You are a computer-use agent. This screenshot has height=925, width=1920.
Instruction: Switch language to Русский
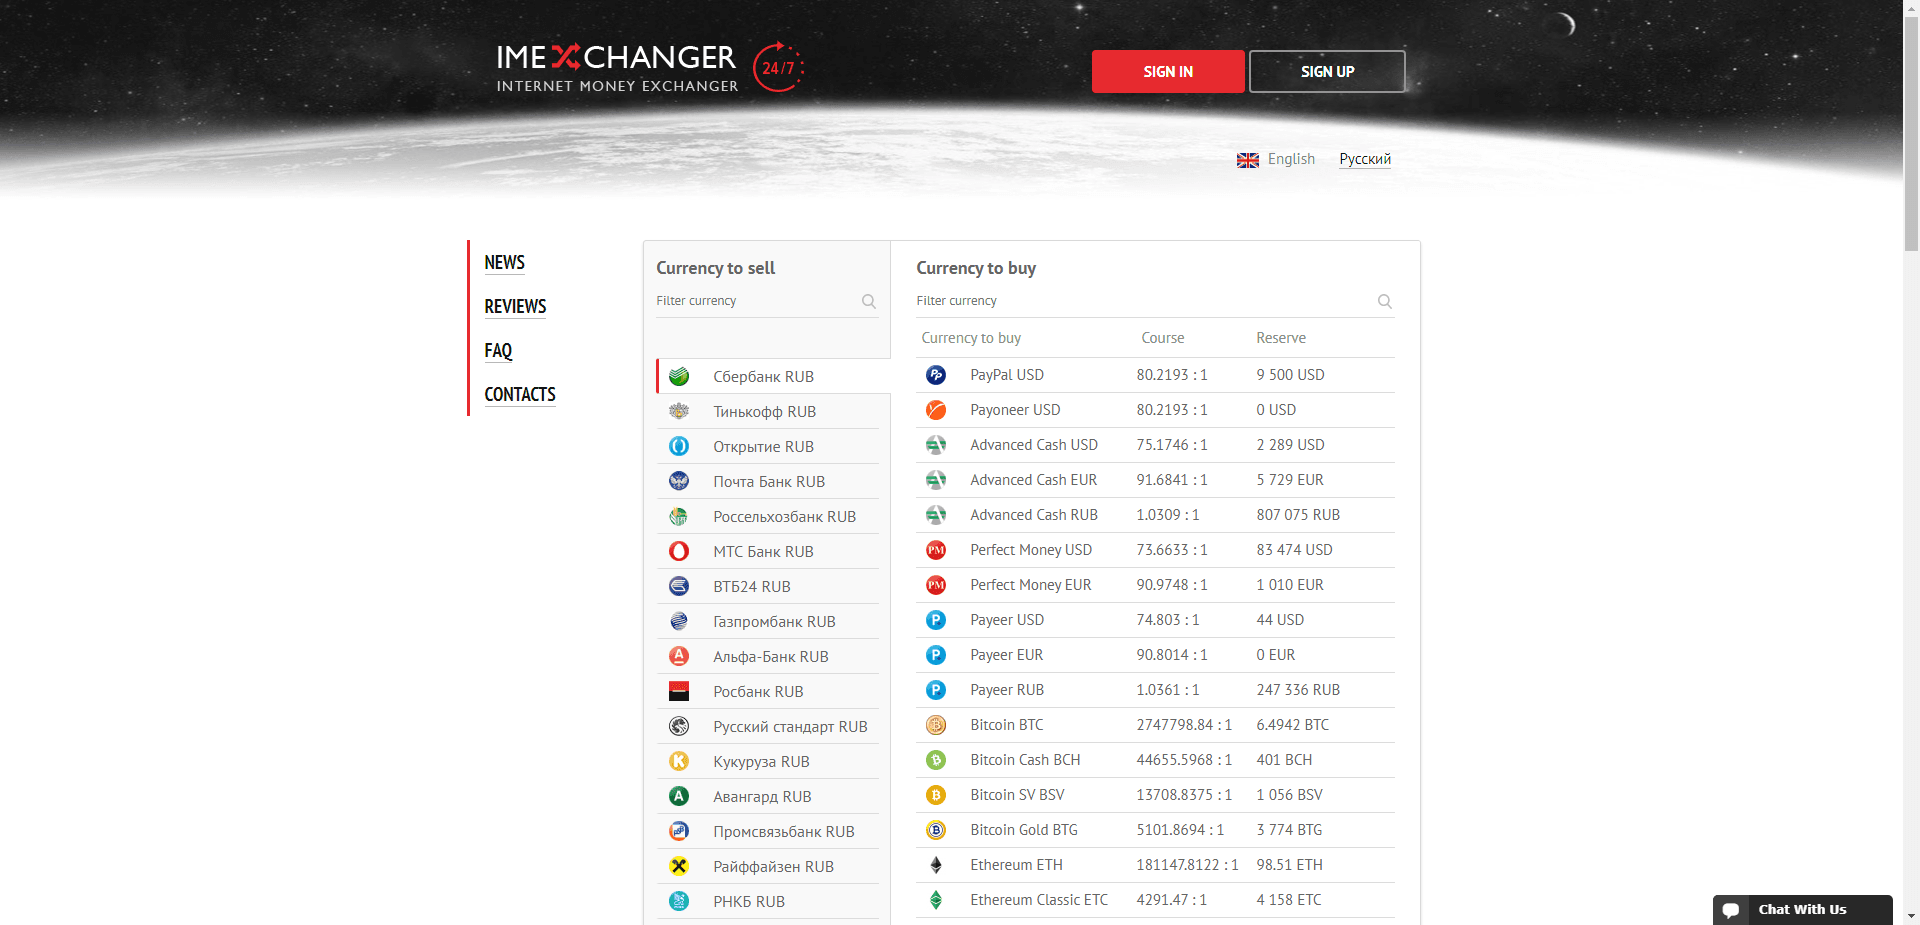[x=1365, y=159]
